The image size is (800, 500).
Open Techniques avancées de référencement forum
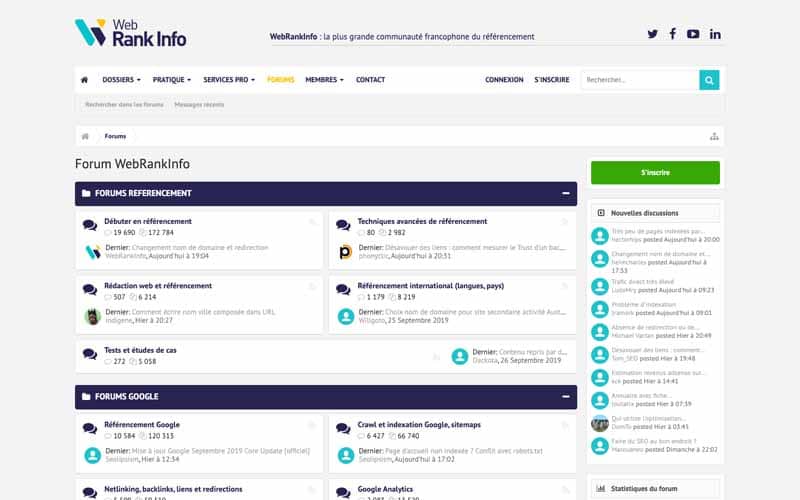point(422,221)
